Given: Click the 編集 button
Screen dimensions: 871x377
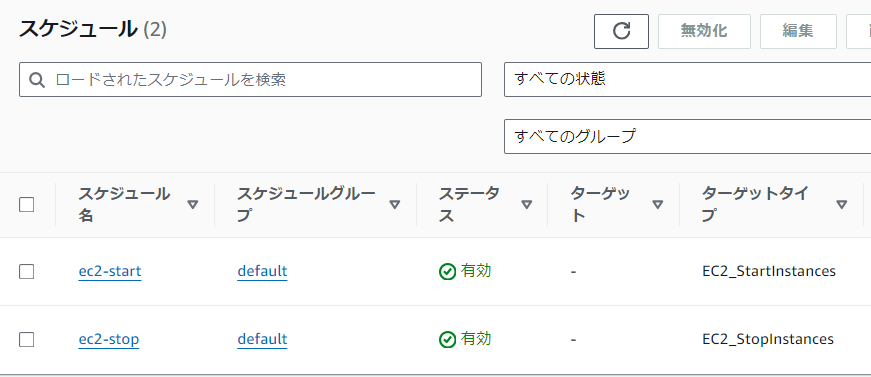Looking at the screenshot, I should coord(798,32).
